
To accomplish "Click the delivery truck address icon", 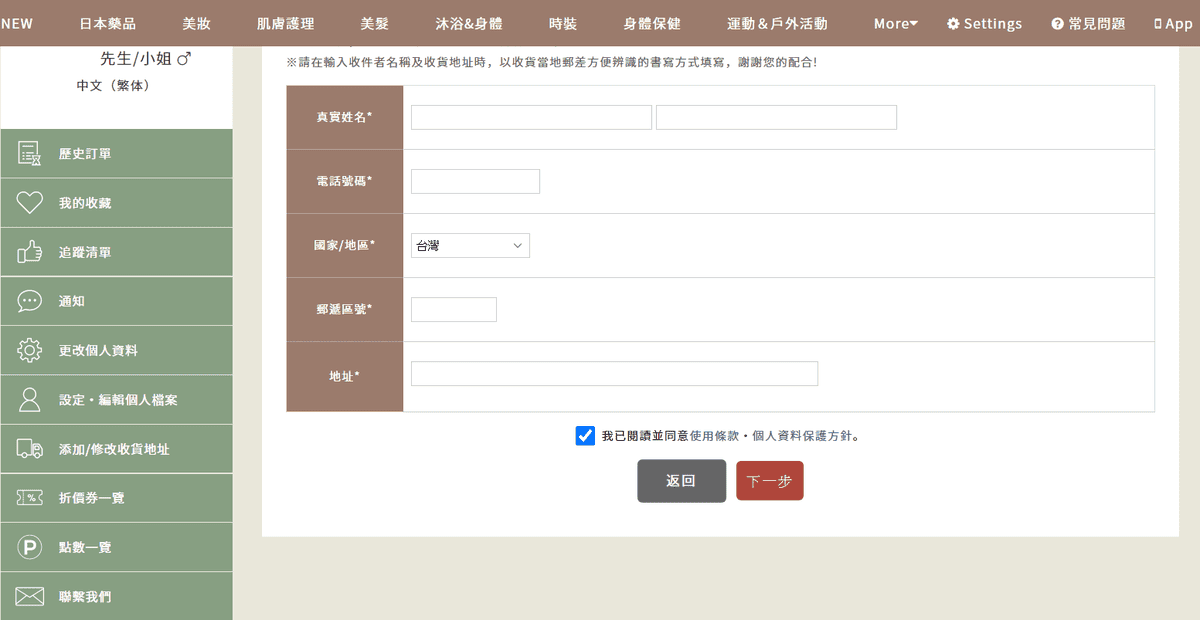I will click(29, 449).
